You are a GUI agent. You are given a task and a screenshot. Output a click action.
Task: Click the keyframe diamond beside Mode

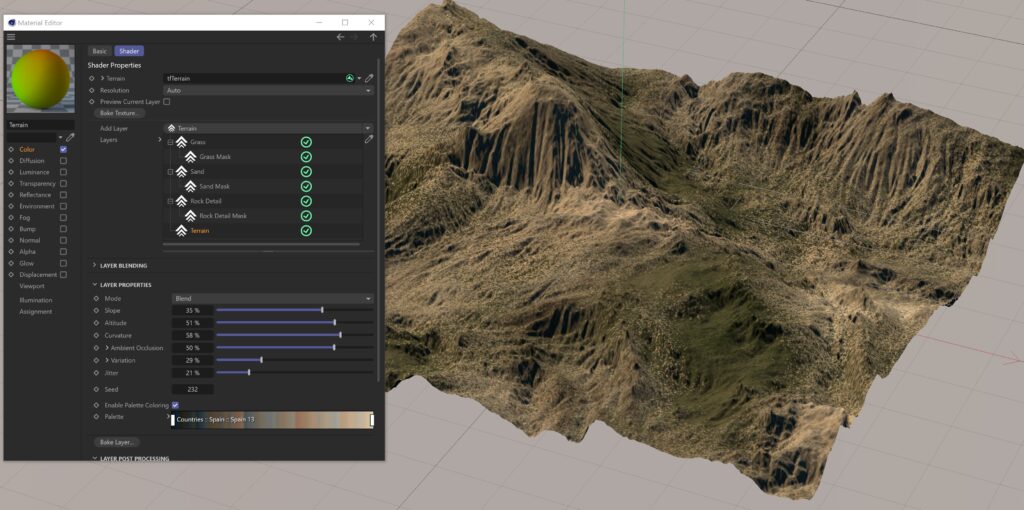click(x=96, y=298)
